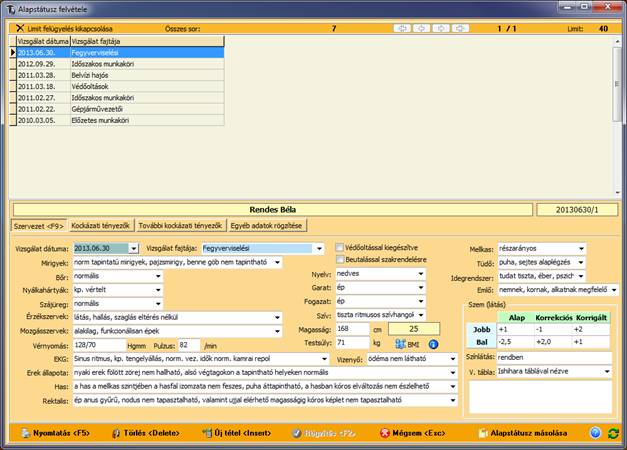Delete the record with Törlés <Delete>
Image resolution: width=627 pixels, height=450 pixels.
[146, 433]
